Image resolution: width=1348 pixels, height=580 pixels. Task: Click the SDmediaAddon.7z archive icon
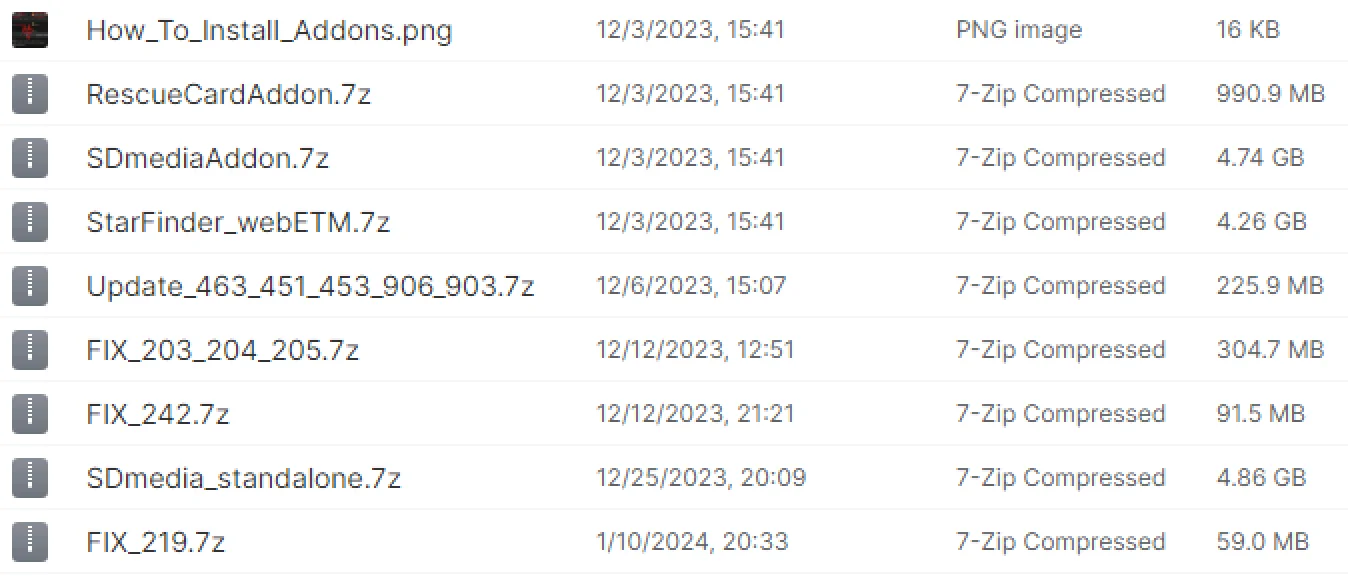tap(30, 158)
